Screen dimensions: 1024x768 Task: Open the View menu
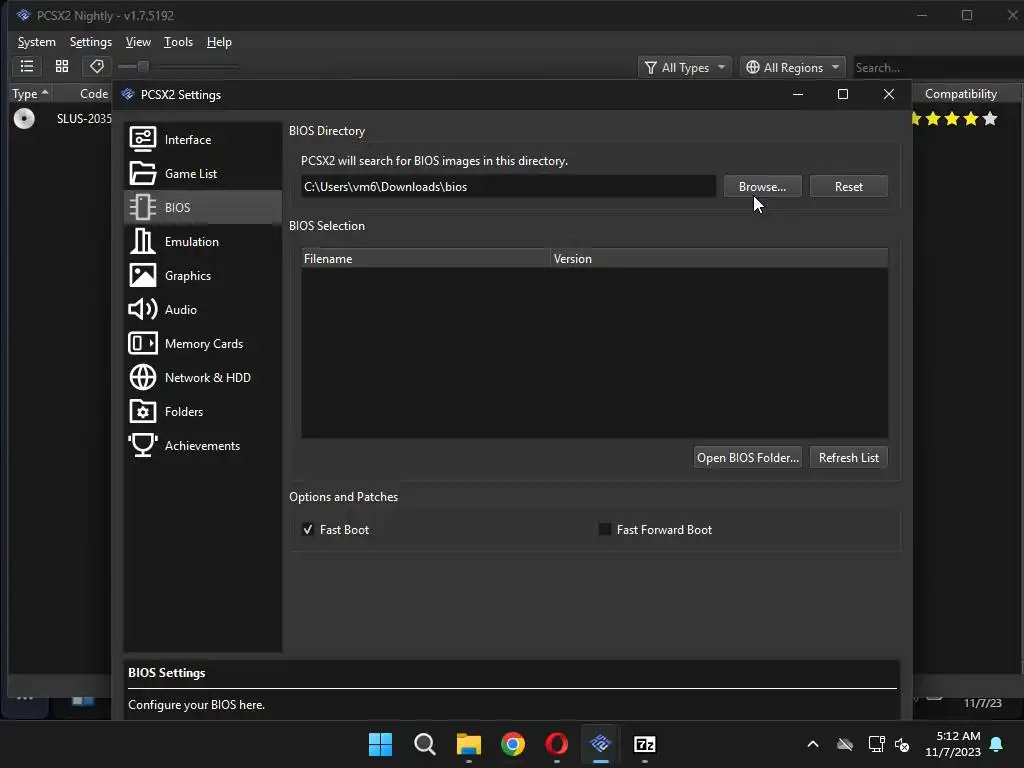pyautogui.click(x=138, y=42)
